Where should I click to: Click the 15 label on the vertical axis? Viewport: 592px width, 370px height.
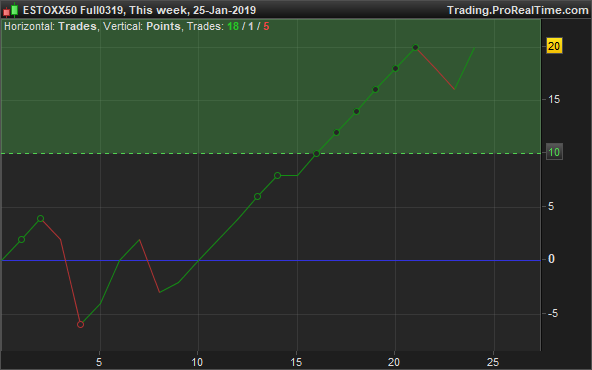pos(554,100)
